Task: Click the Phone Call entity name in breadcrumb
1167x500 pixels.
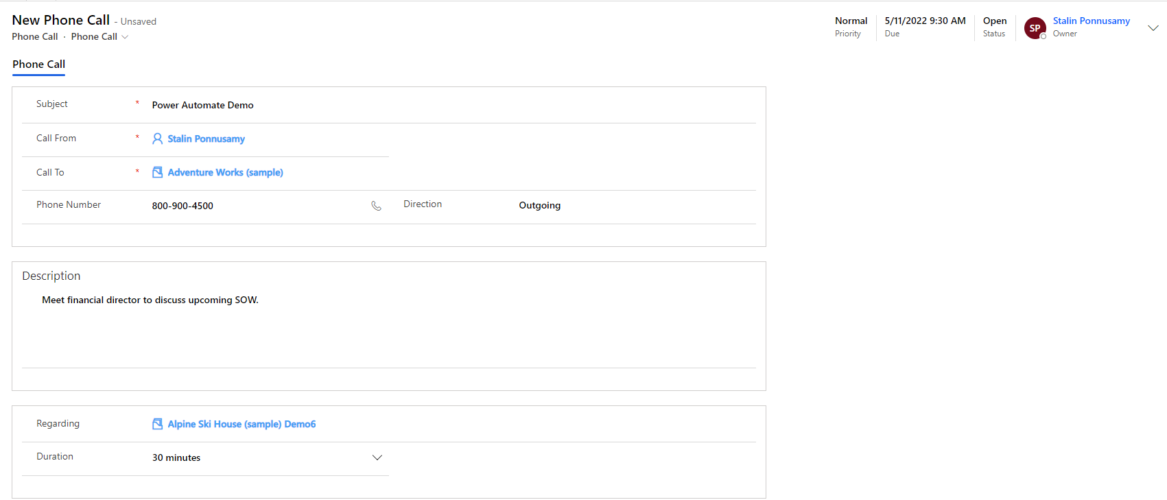Action: pos(35,36)
